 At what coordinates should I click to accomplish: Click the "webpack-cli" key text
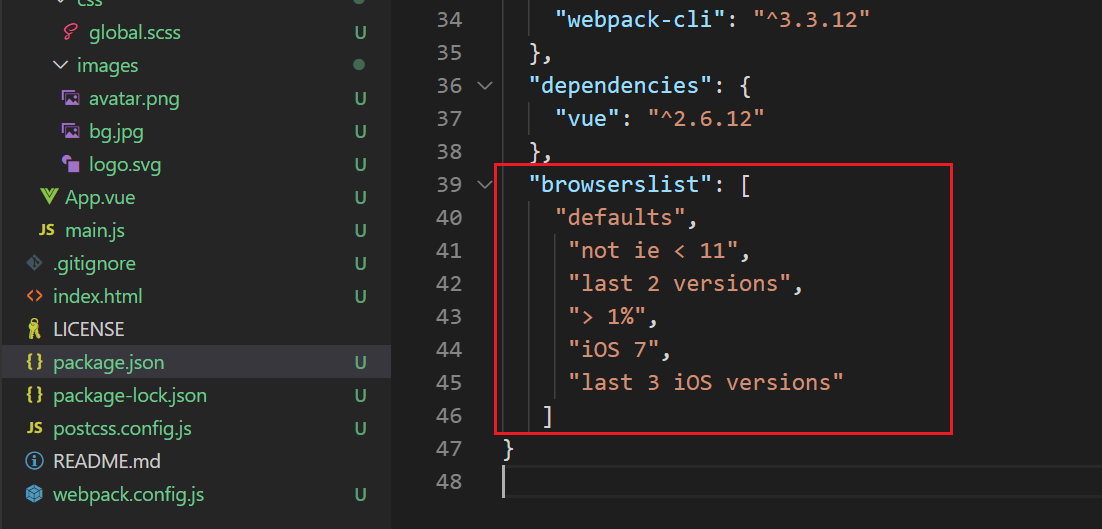pyautogui.click(x=642, y=20)
